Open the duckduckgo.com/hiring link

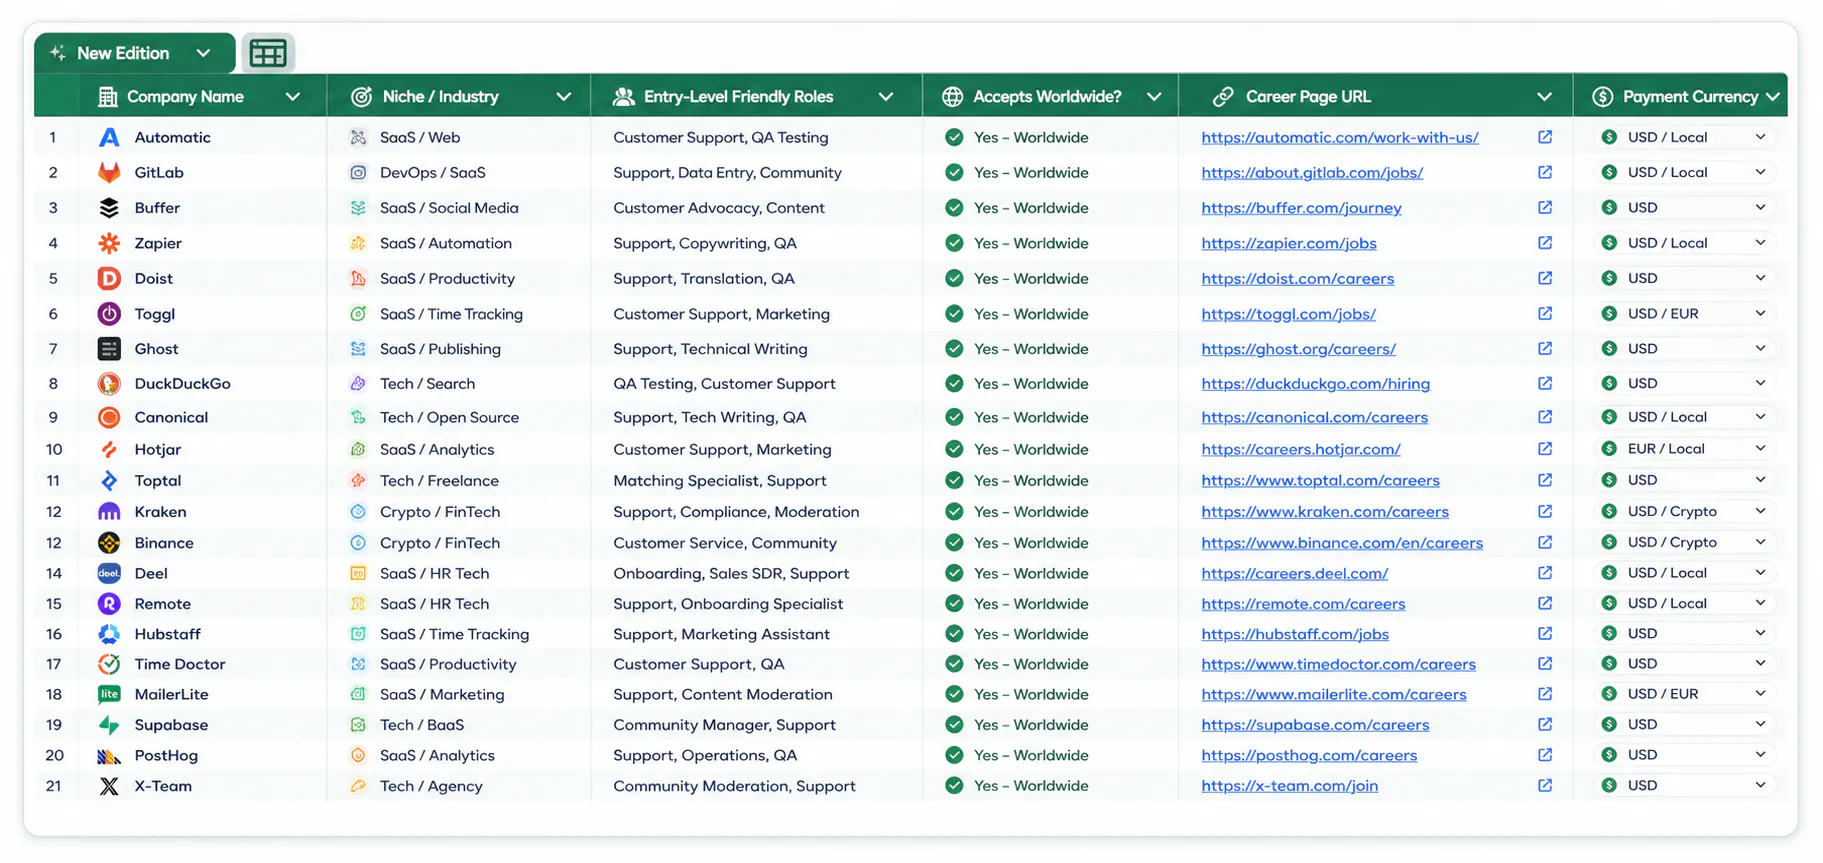pos(1315,383)
